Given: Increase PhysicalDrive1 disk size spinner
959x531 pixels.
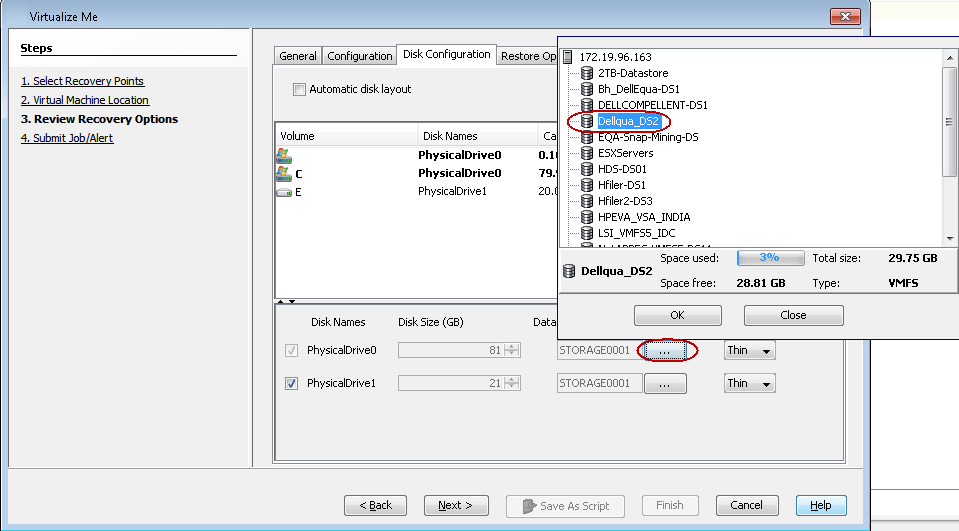Looking at the screenshot, I should pyautogui.click(x=513, y=379).
